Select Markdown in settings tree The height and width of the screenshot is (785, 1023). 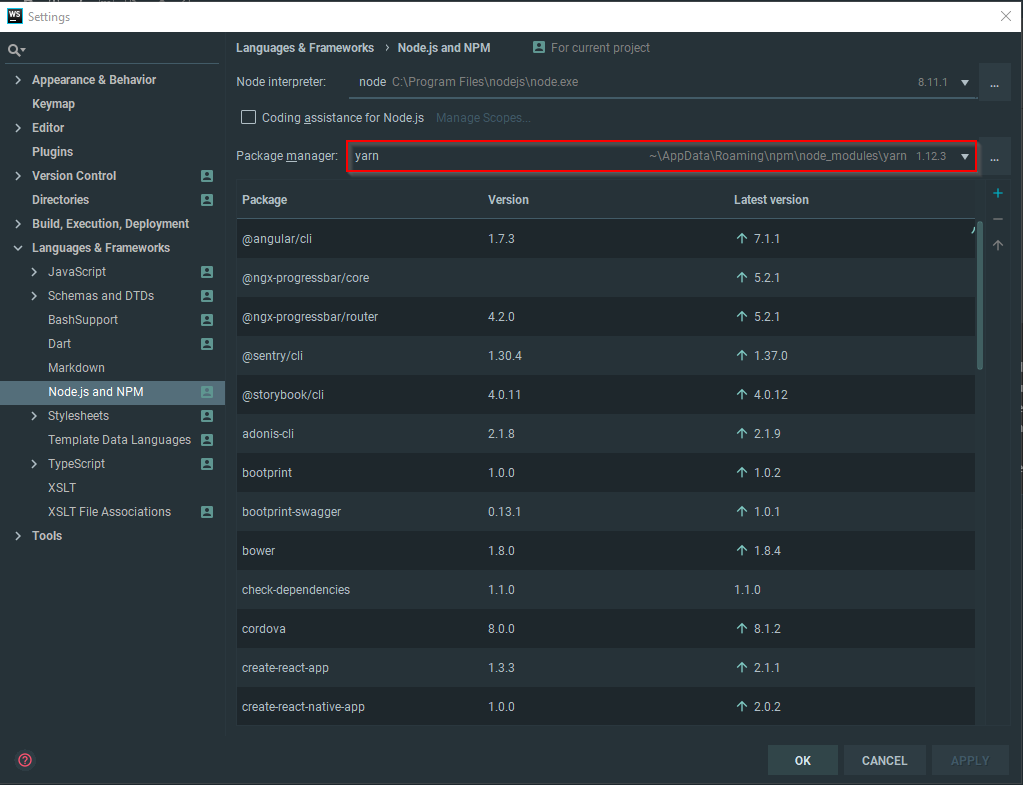[76, 367]
